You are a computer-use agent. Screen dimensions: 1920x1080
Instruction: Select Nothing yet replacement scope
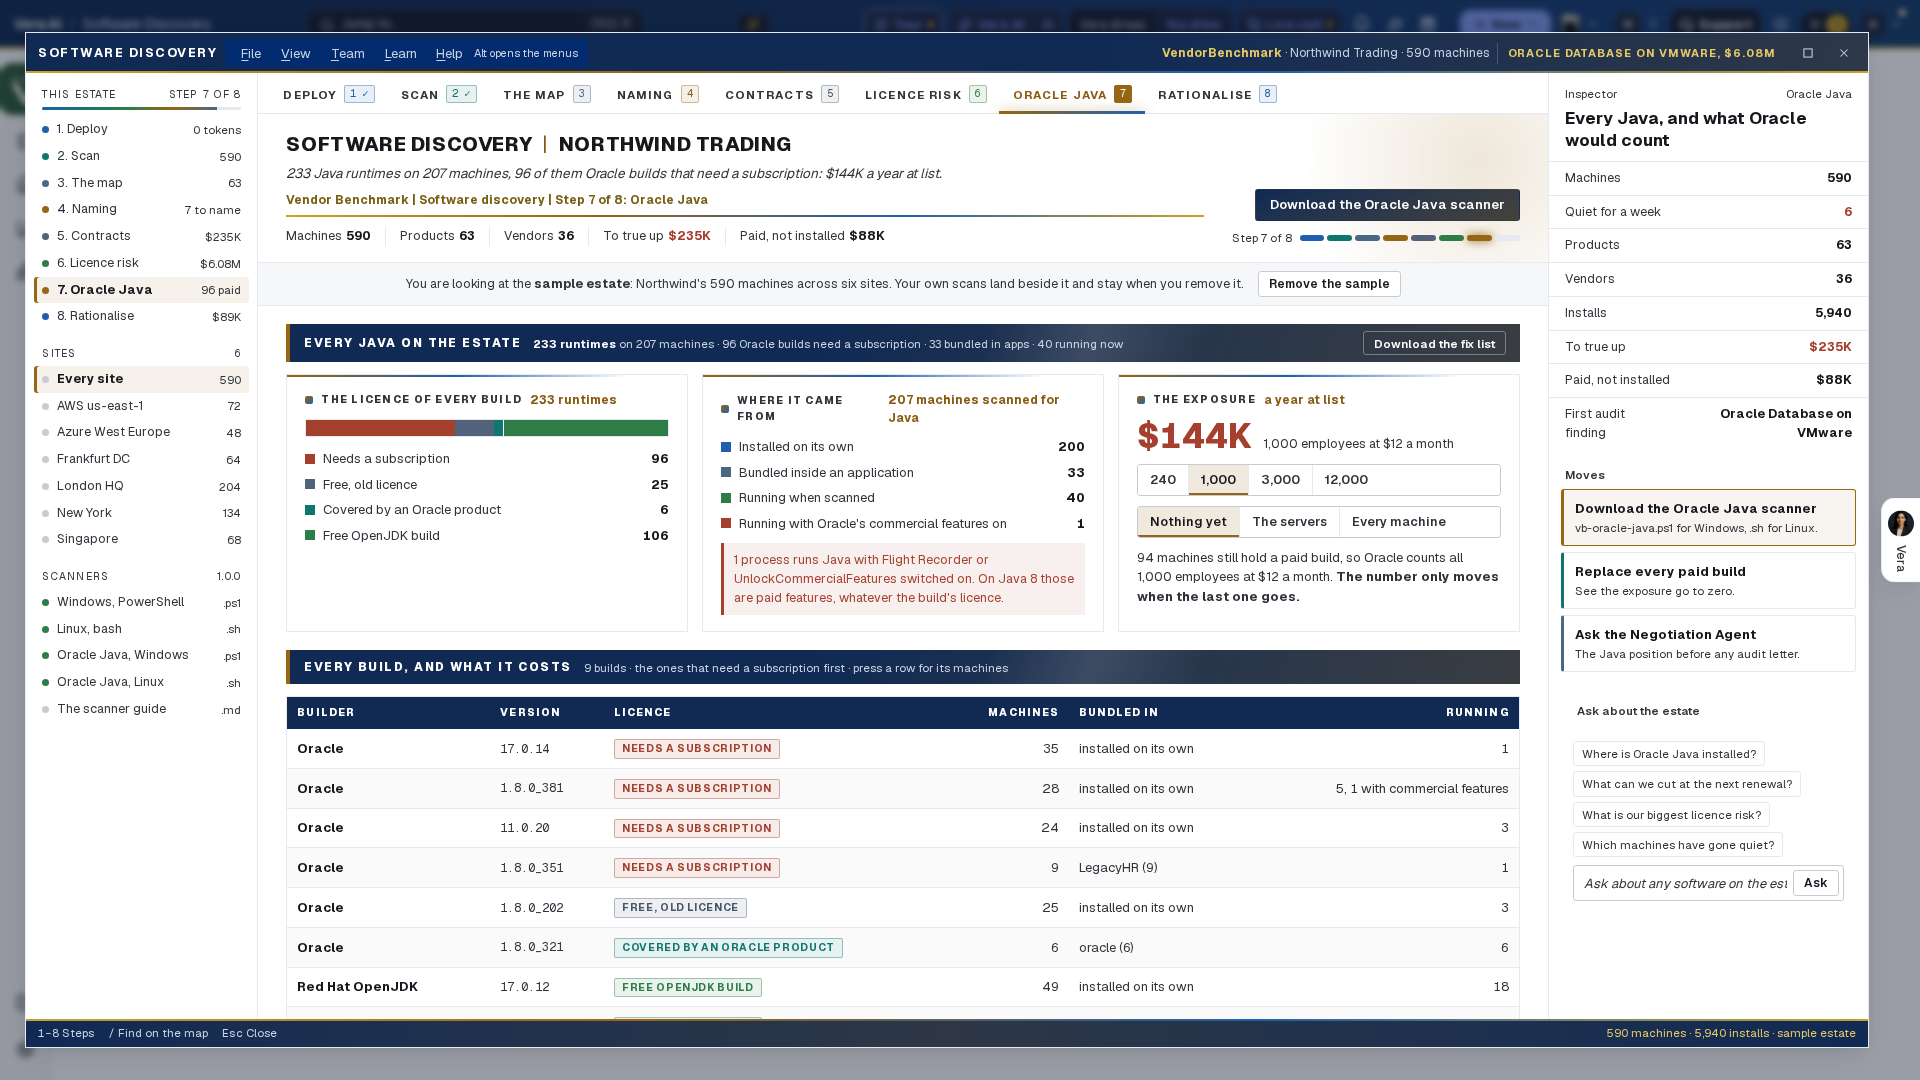[1188, 522]
